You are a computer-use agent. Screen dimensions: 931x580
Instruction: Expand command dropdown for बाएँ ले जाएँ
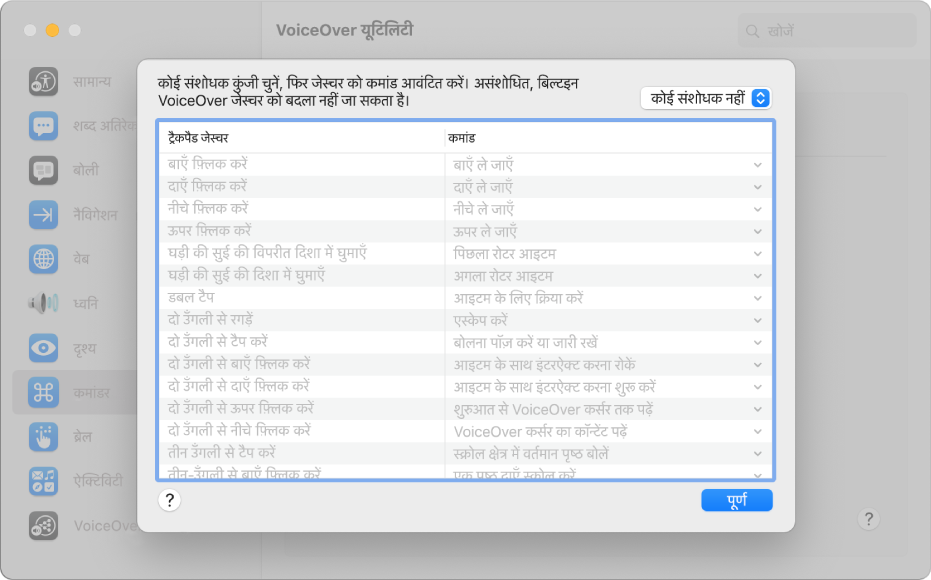[758, 165]
